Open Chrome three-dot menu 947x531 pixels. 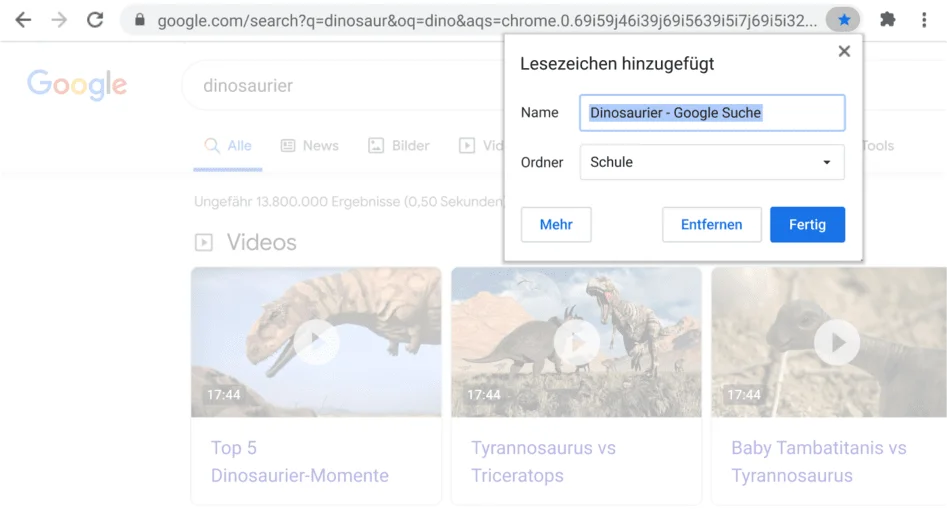click(x=924, y=20)
